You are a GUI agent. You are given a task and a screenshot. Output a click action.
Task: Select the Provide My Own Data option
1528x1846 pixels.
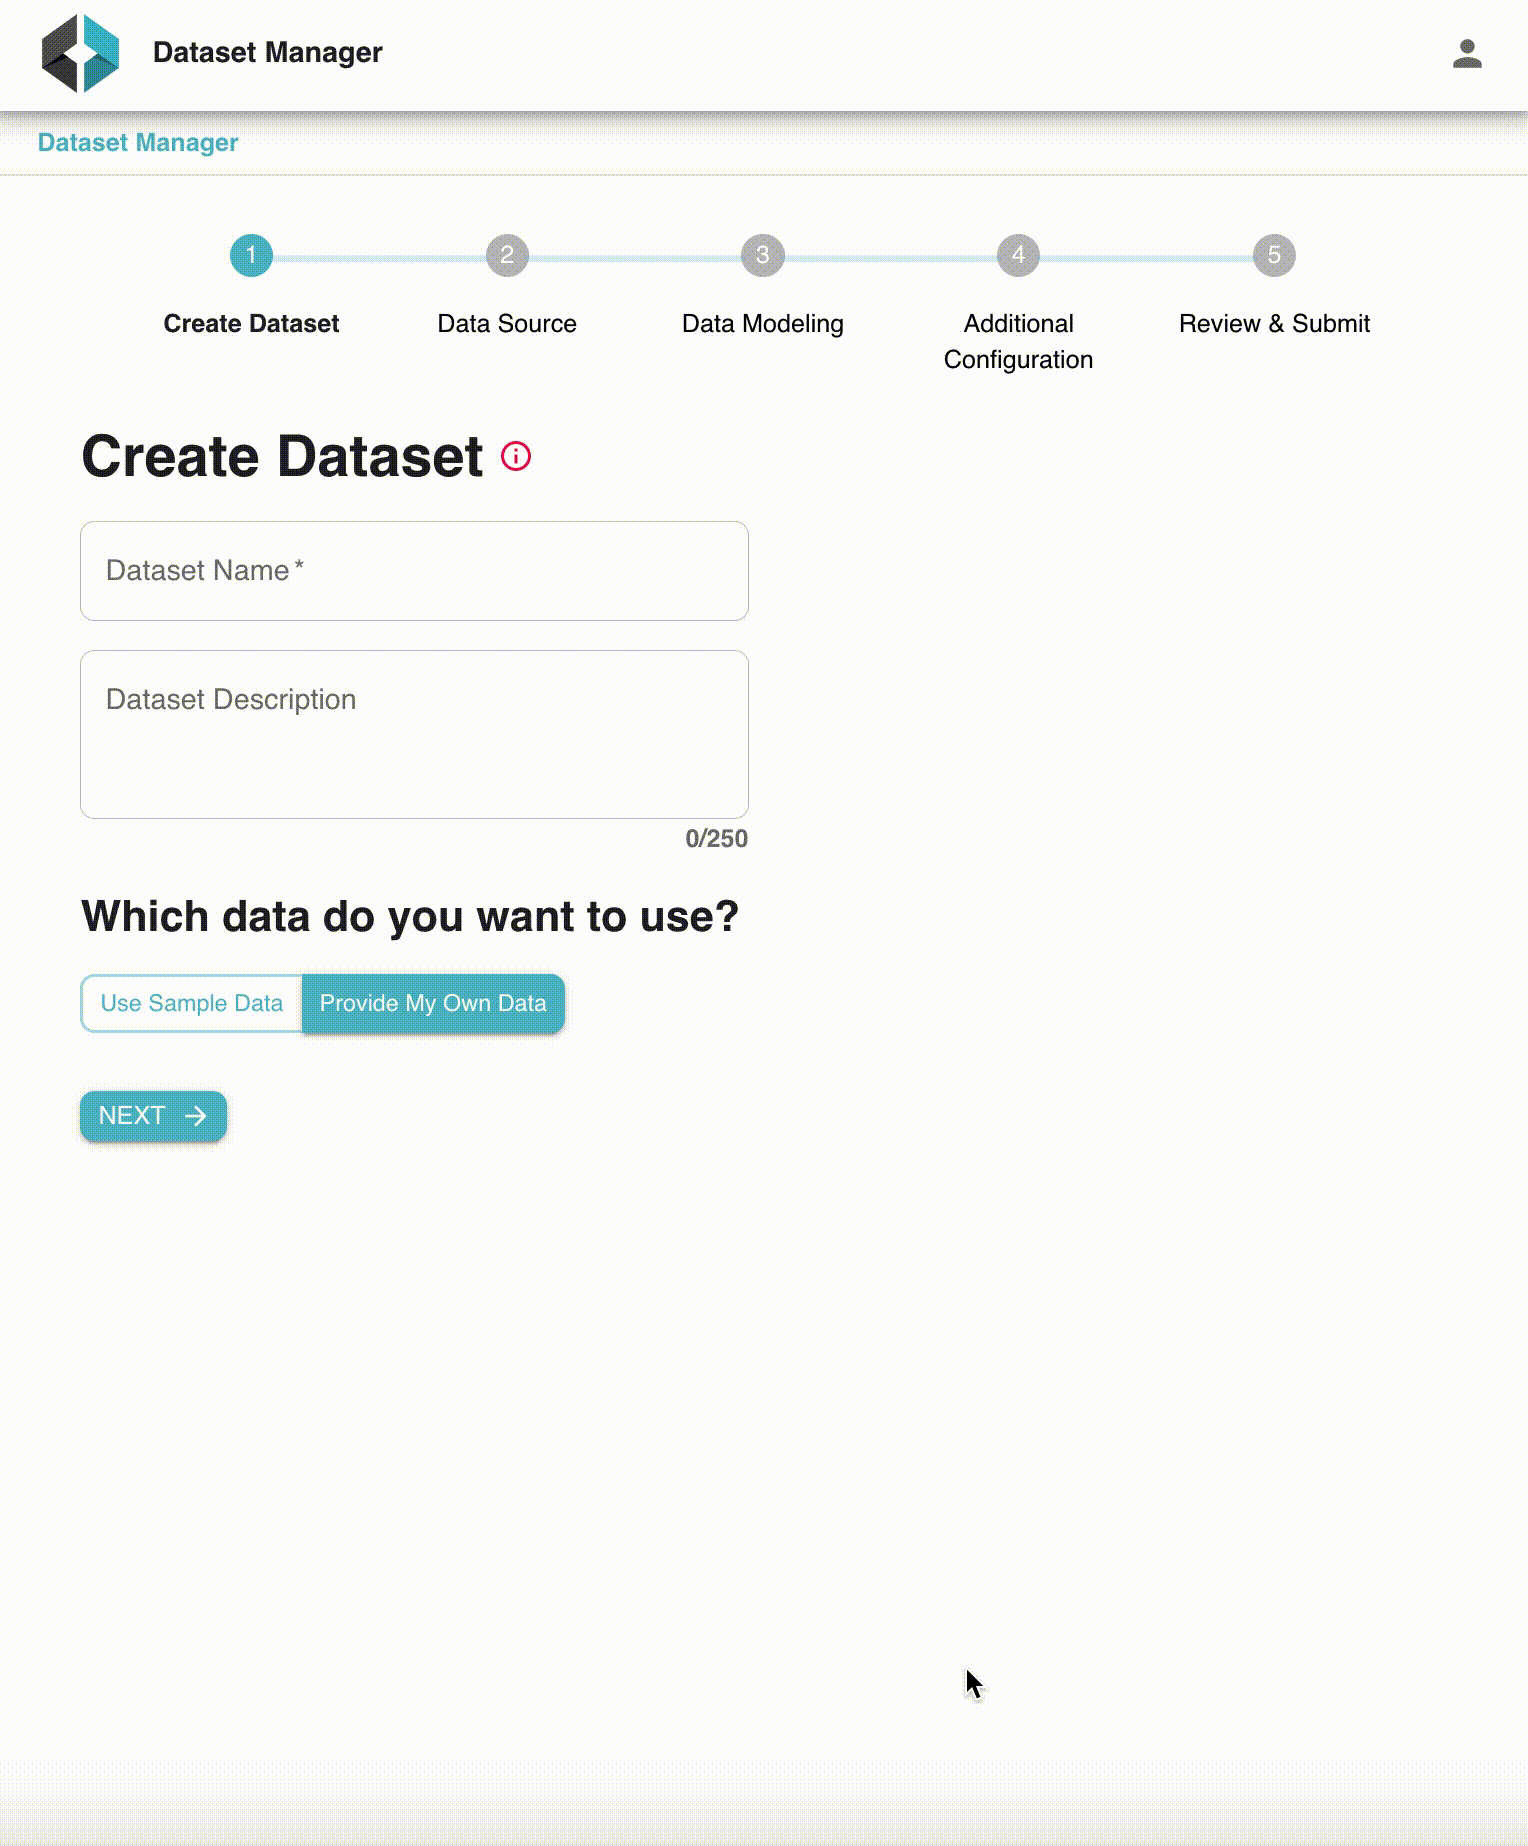433,1002
